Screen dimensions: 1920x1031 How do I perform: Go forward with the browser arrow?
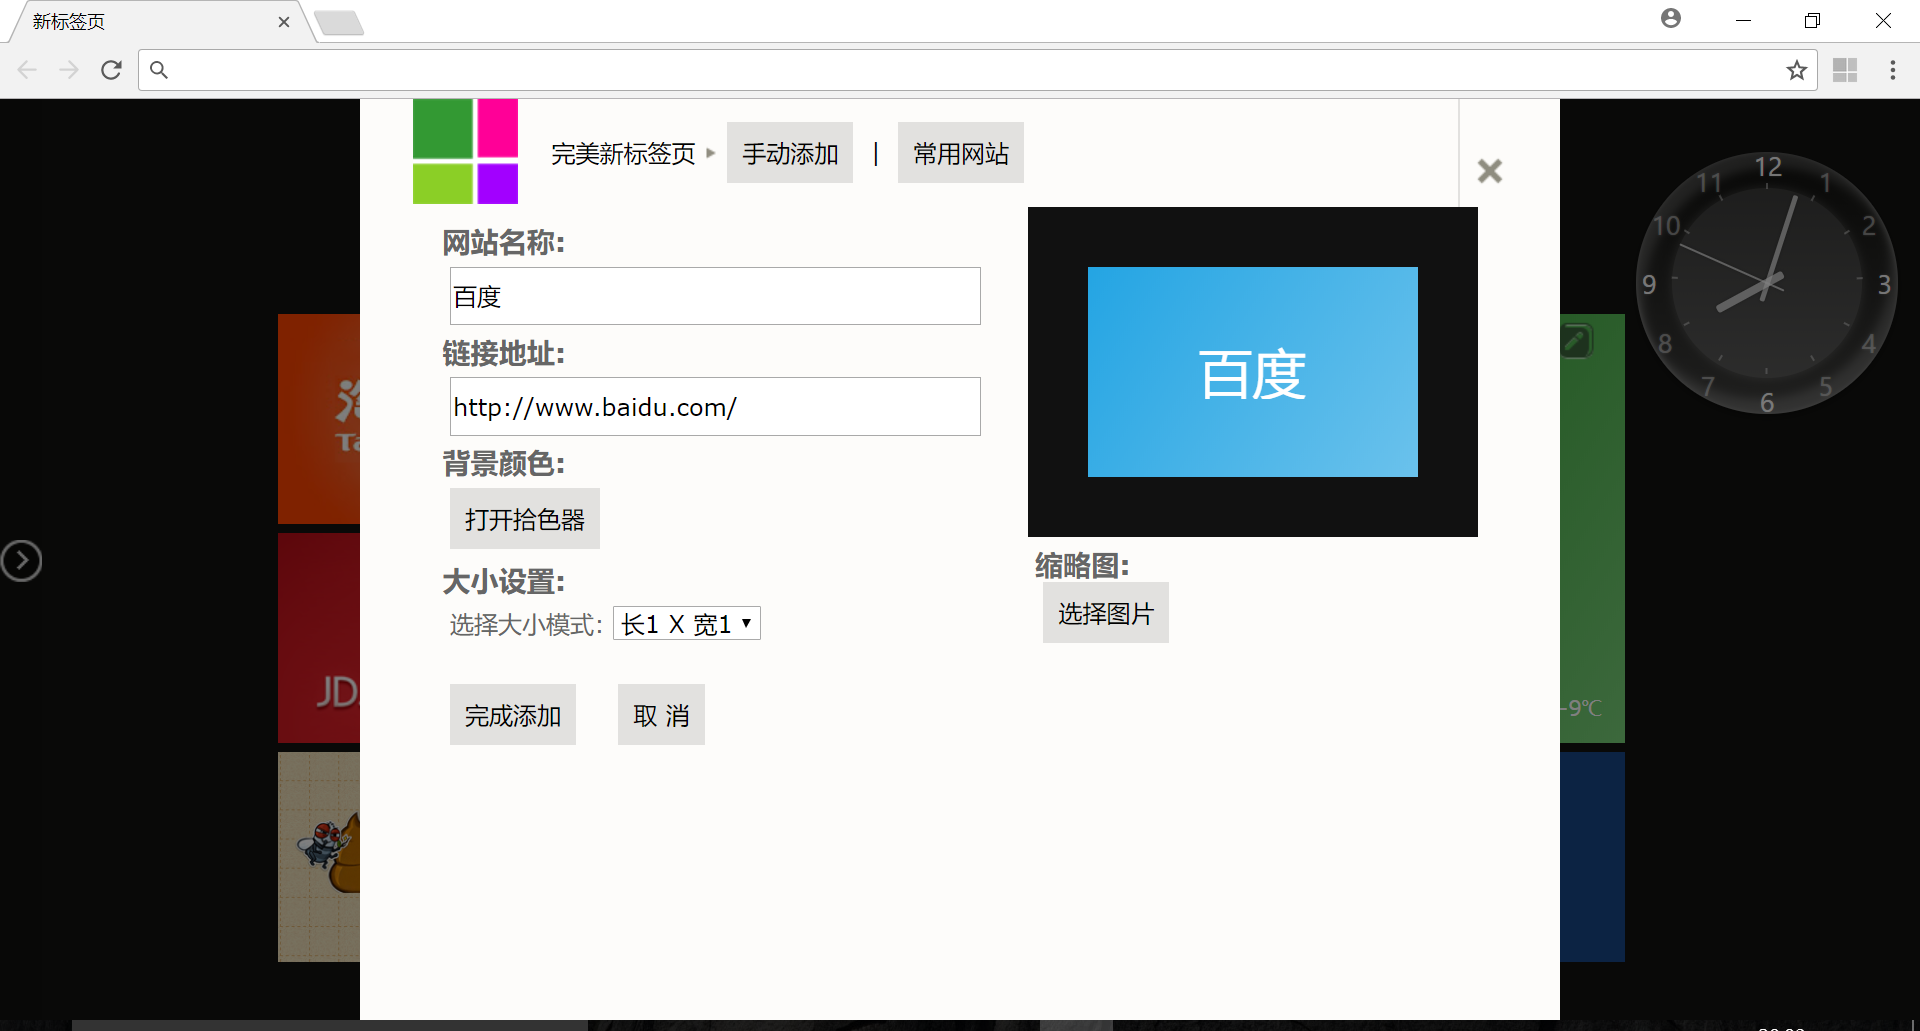tap(69, 70)
